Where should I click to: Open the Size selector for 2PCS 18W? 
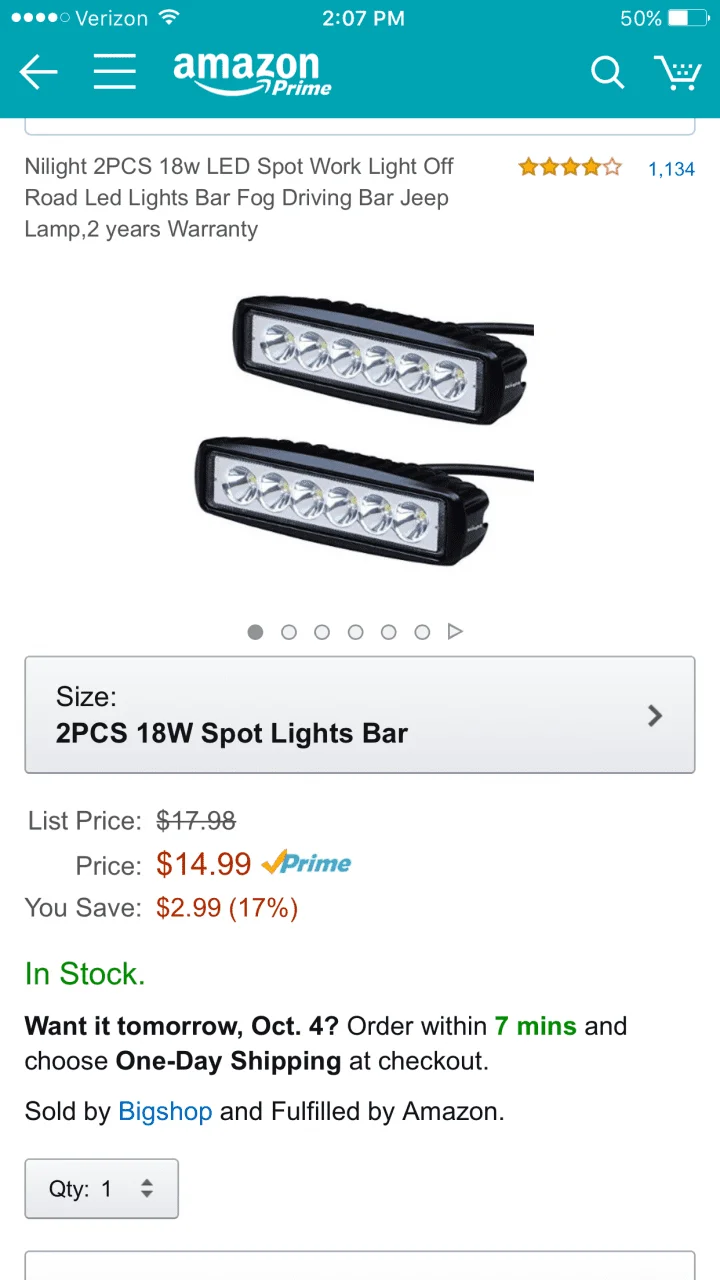click(359, 715)
